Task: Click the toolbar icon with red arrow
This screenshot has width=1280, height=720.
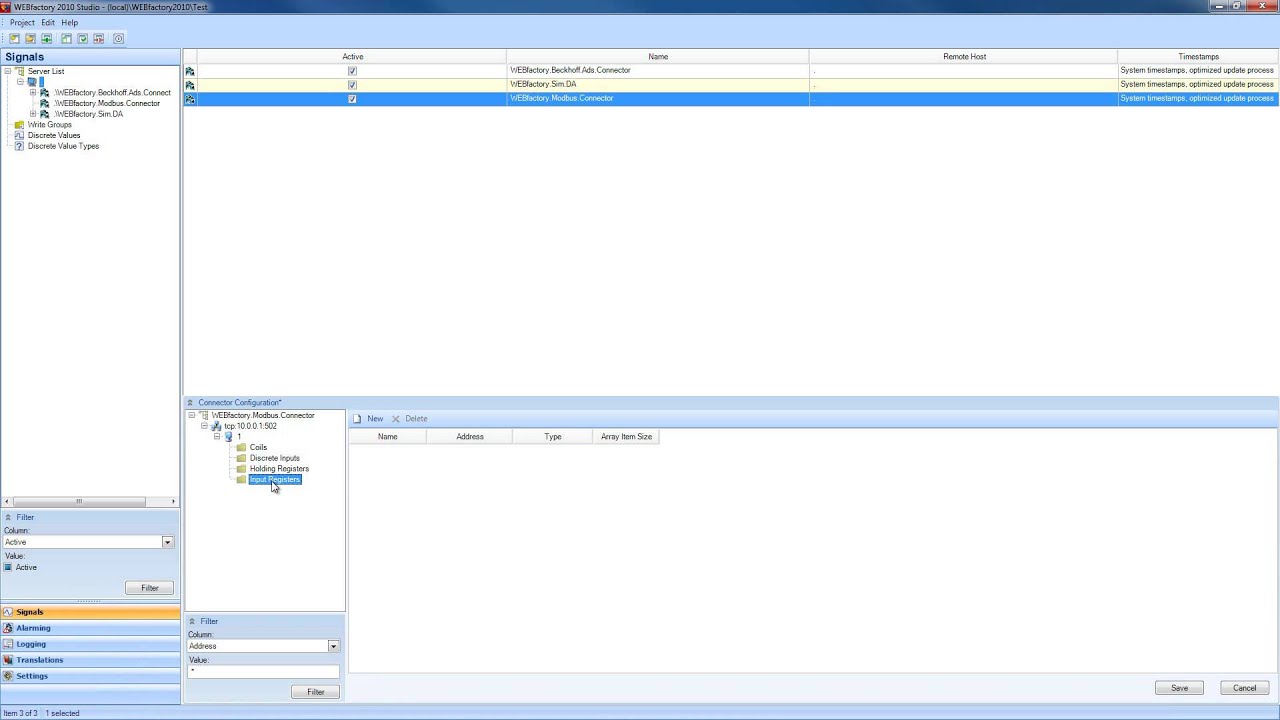Action: click(x=98, y=39)
